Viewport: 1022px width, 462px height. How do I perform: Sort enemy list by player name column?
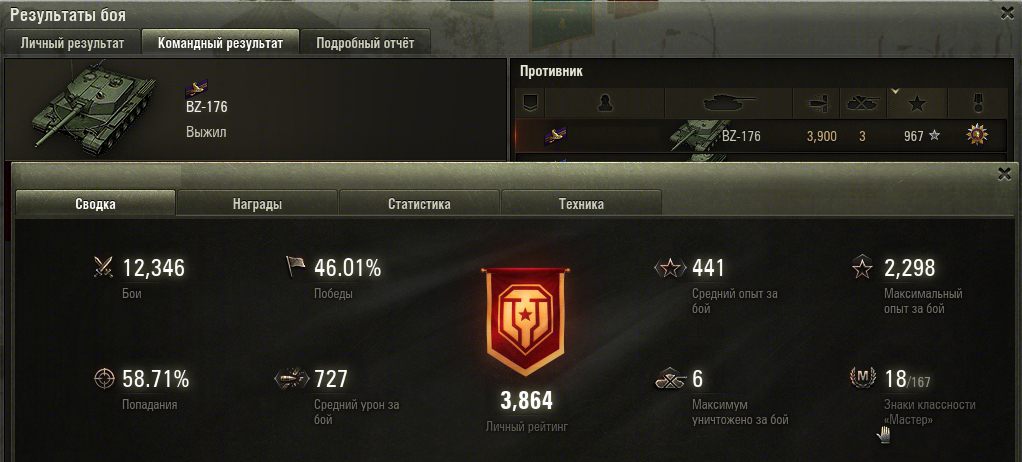[x=604, y=102]
